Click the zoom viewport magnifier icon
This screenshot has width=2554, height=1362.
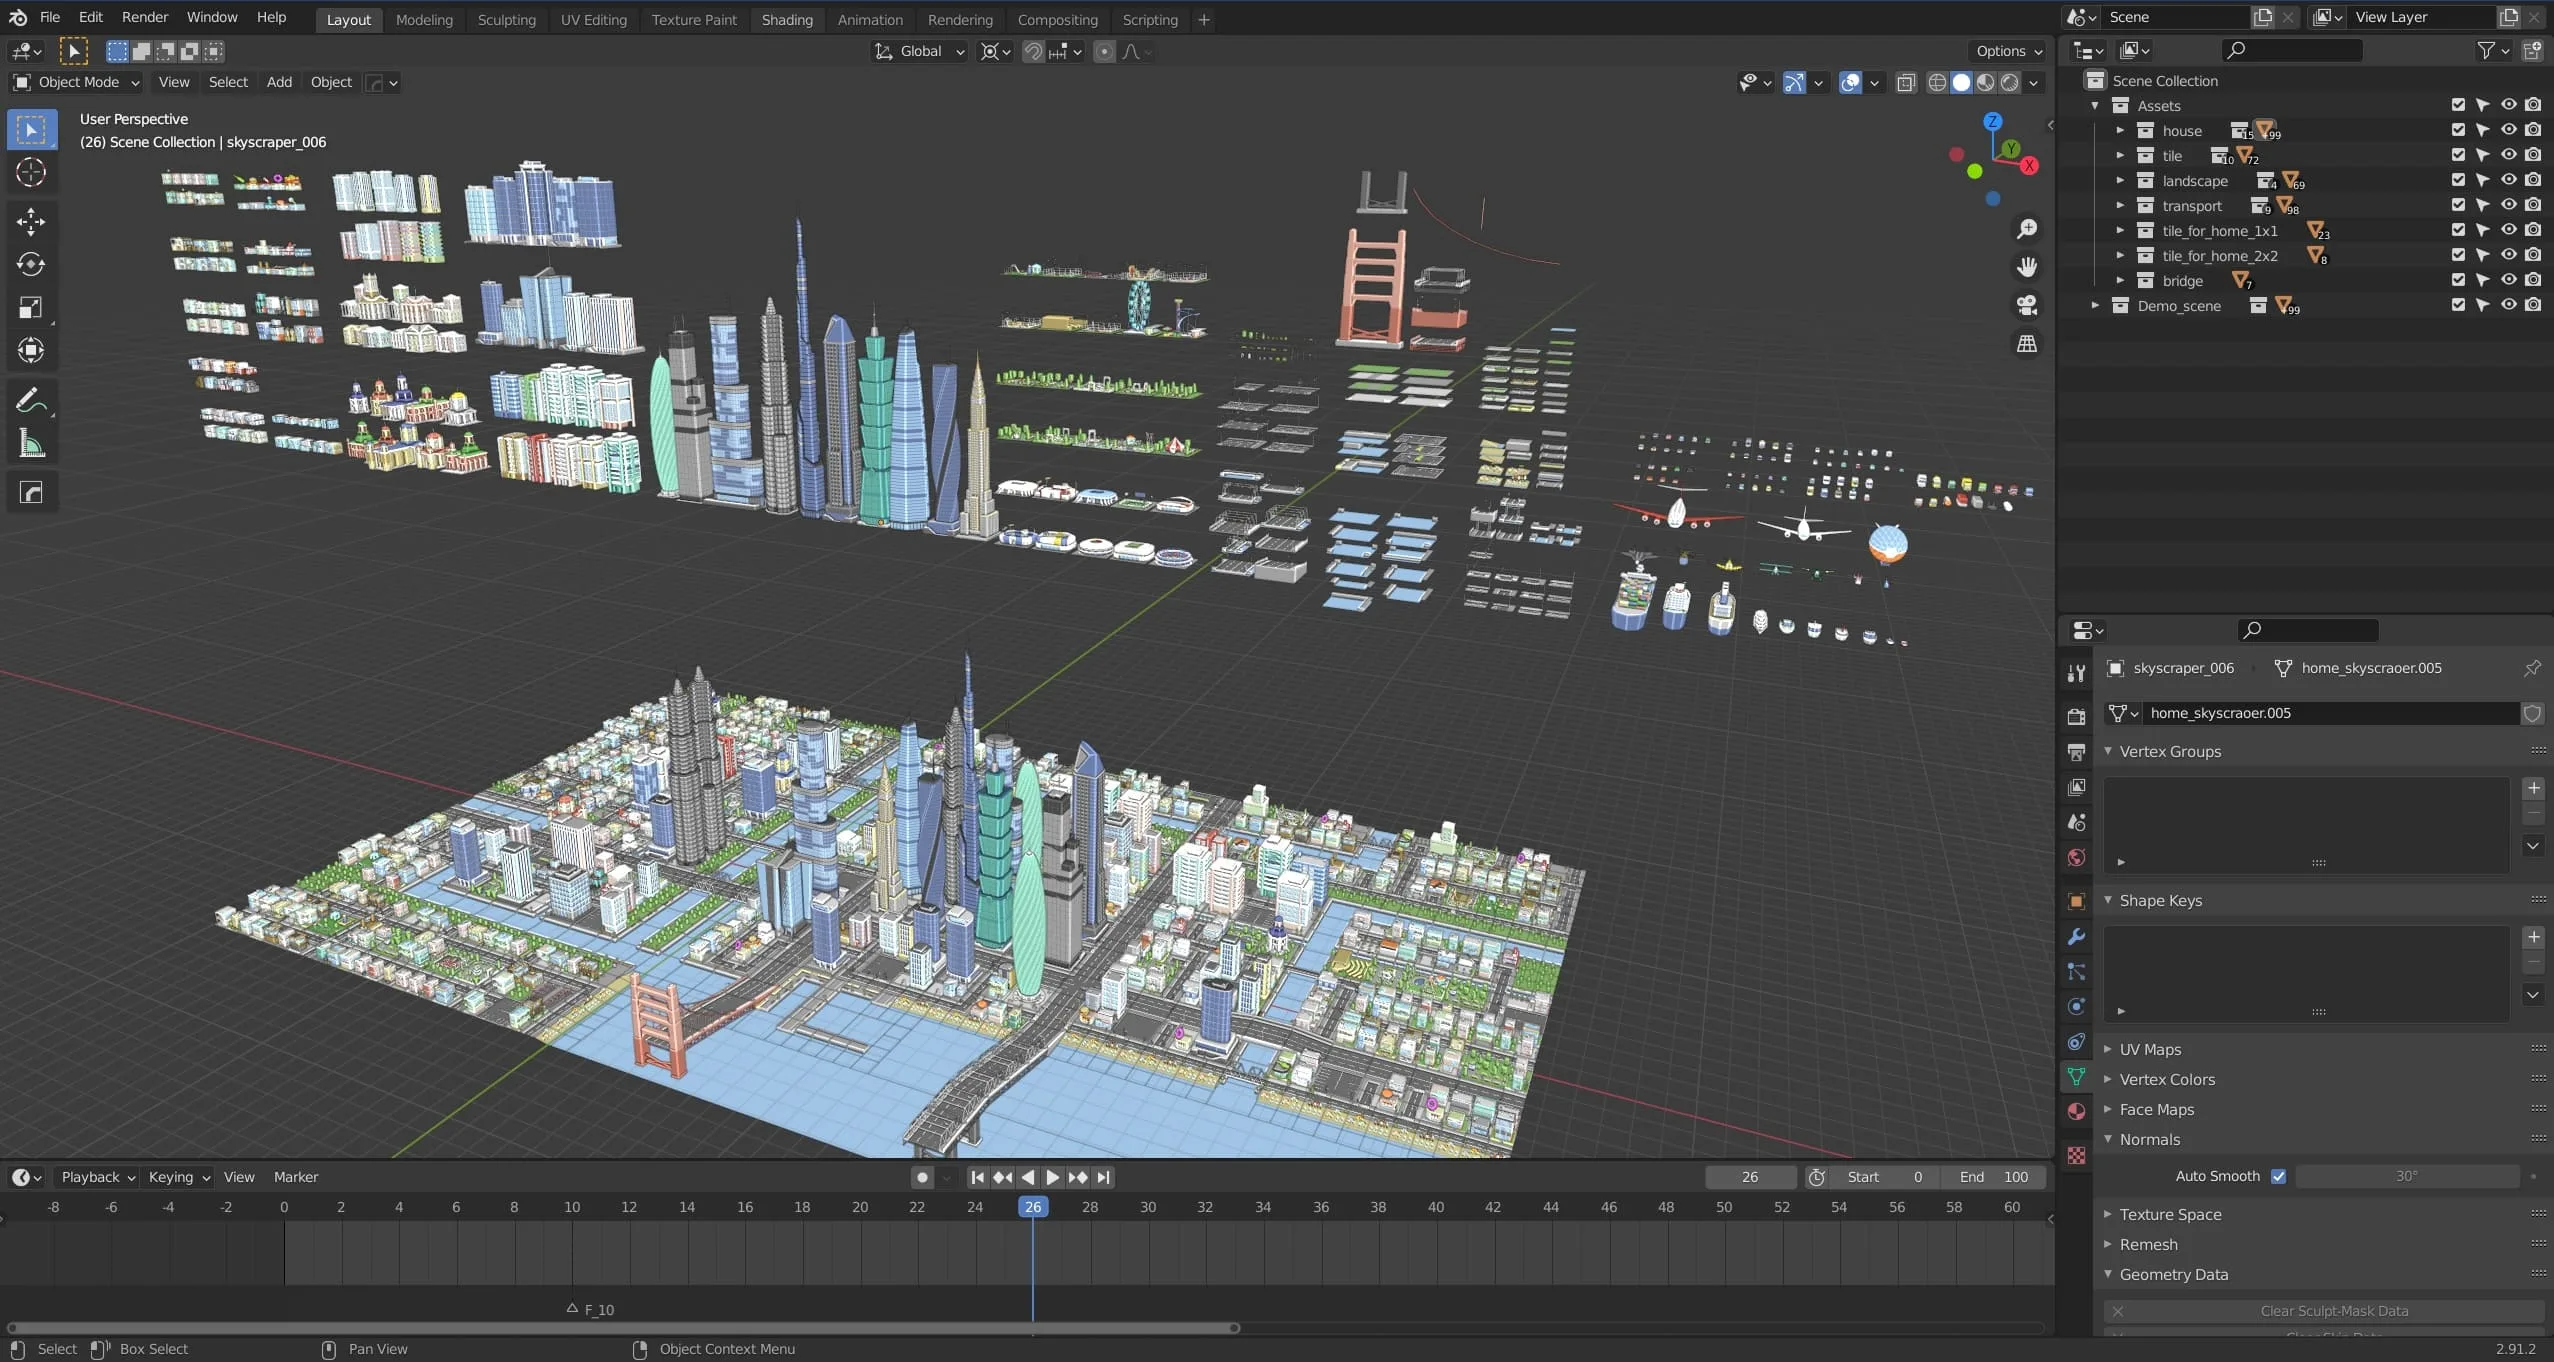click(x=2027, y=230)
